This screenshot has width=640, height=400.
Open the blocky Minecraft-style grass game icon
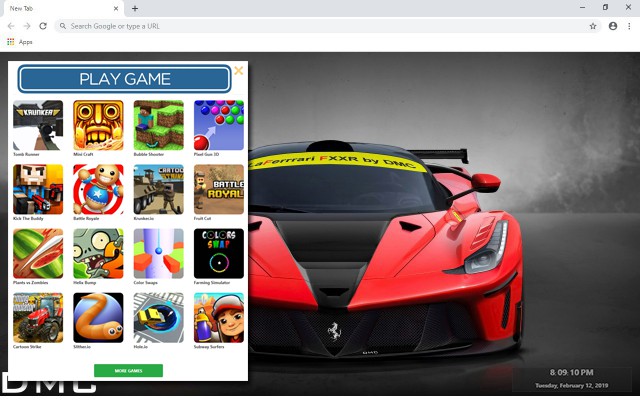159,125
